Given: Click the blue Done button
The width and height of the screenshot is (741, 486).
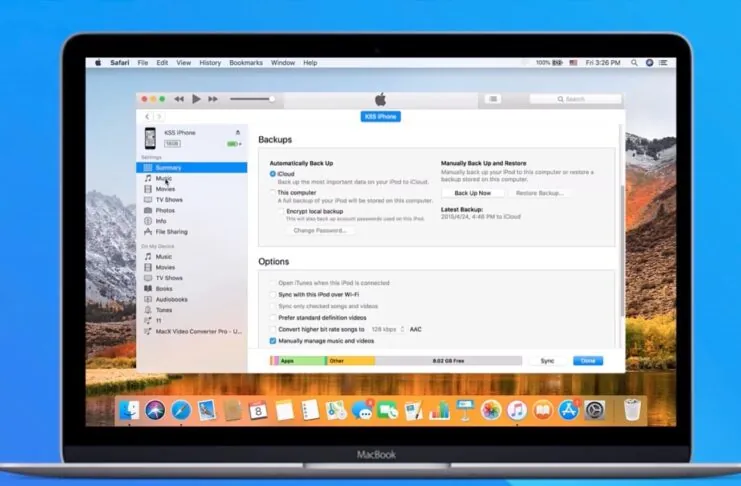Looking at the screenshot, I should 588,361.
